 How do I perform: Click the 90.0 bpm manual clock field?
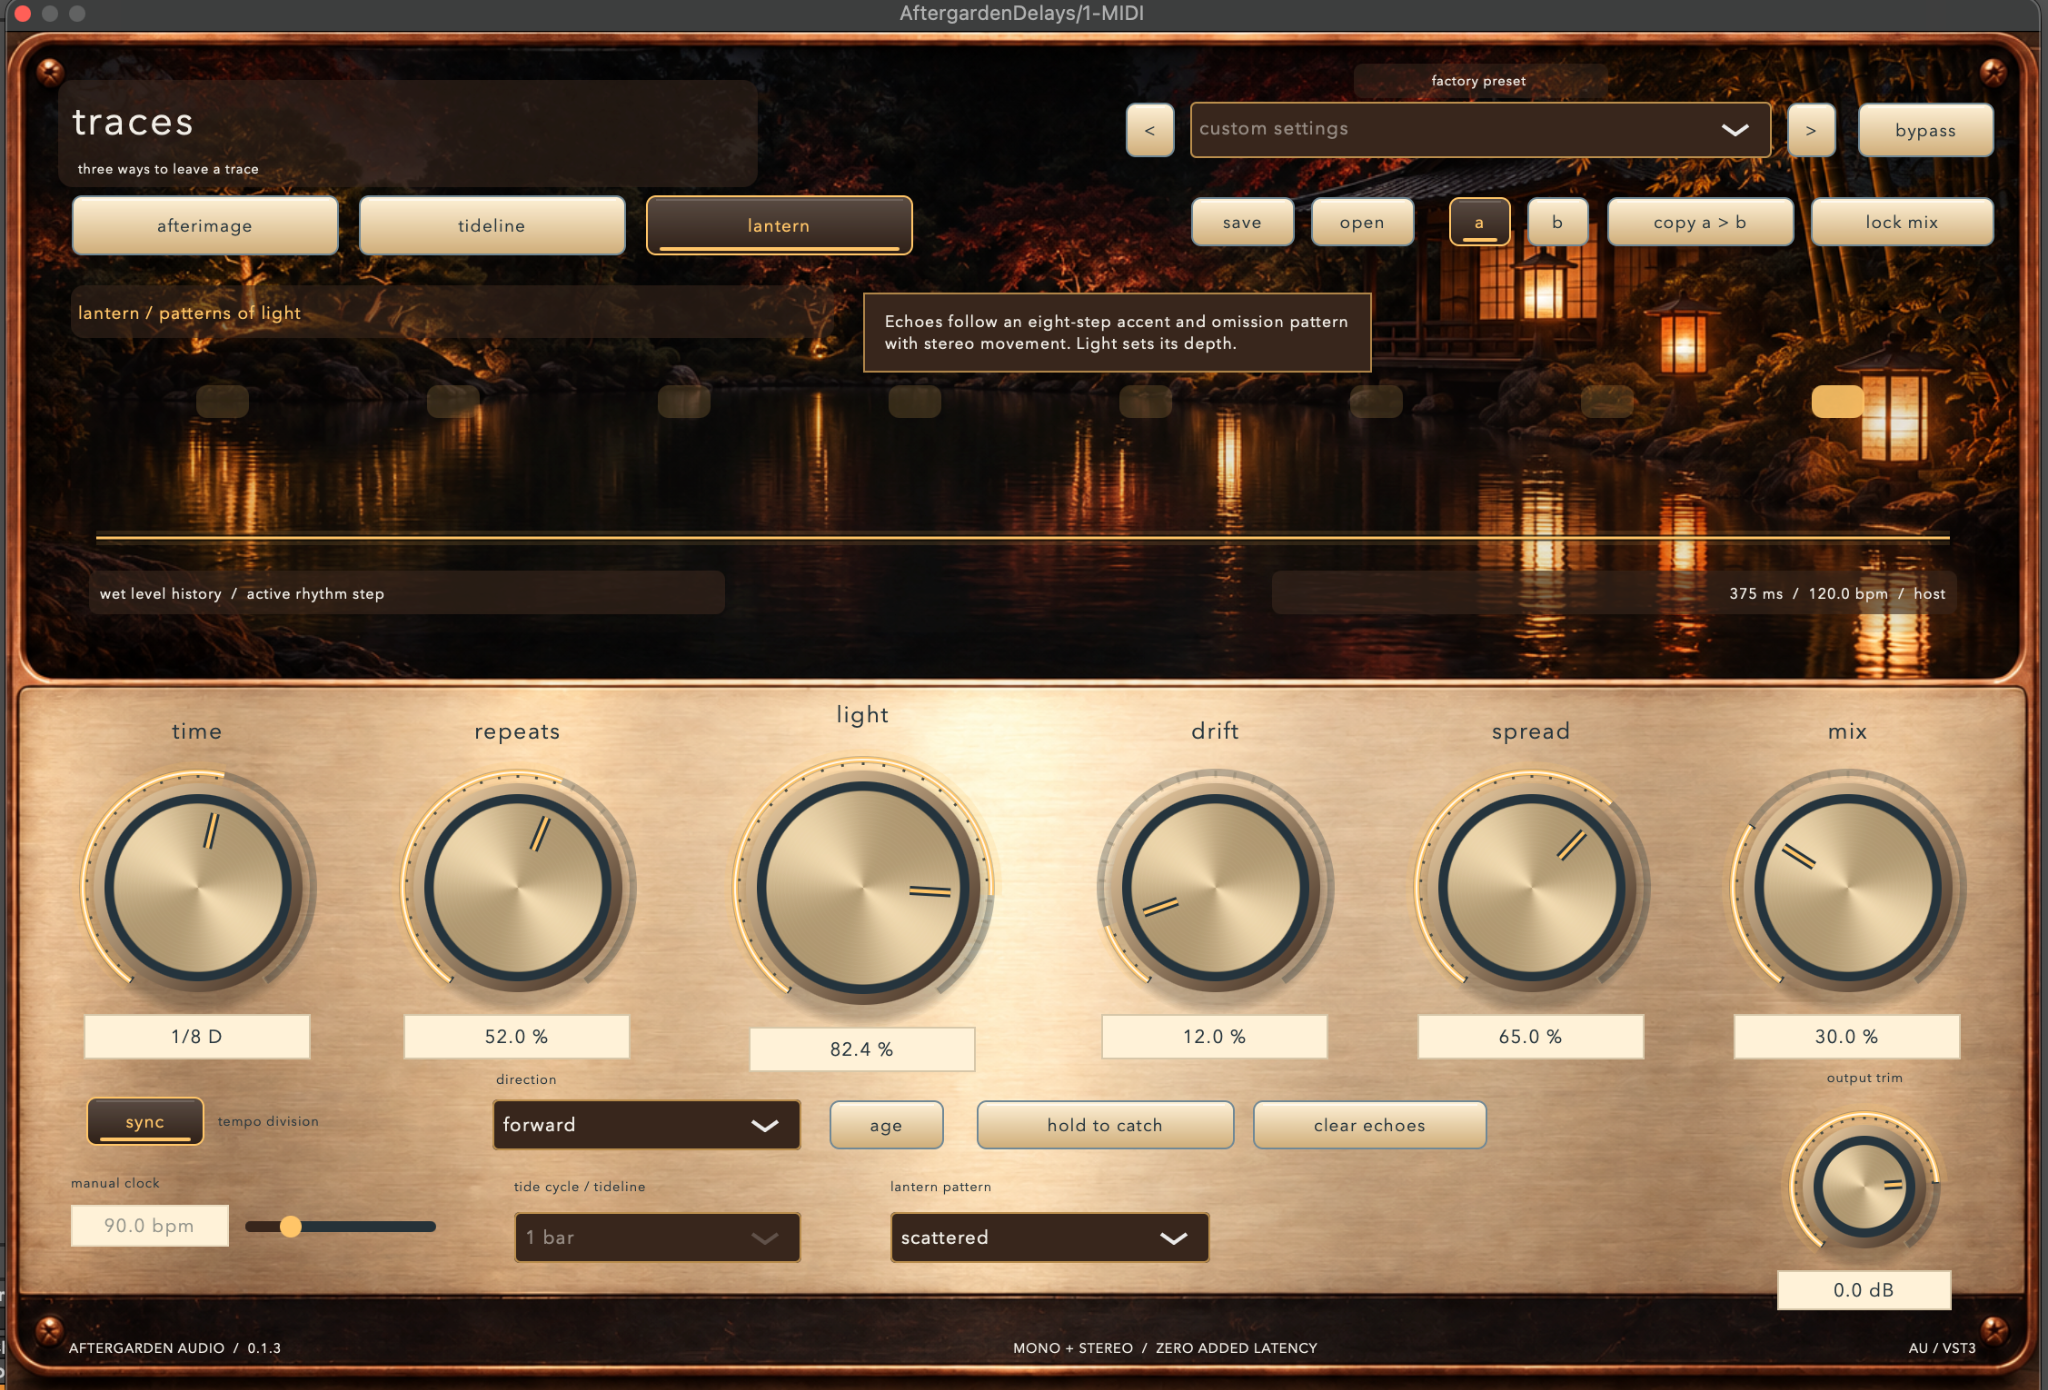click(x=150, y=1225)
